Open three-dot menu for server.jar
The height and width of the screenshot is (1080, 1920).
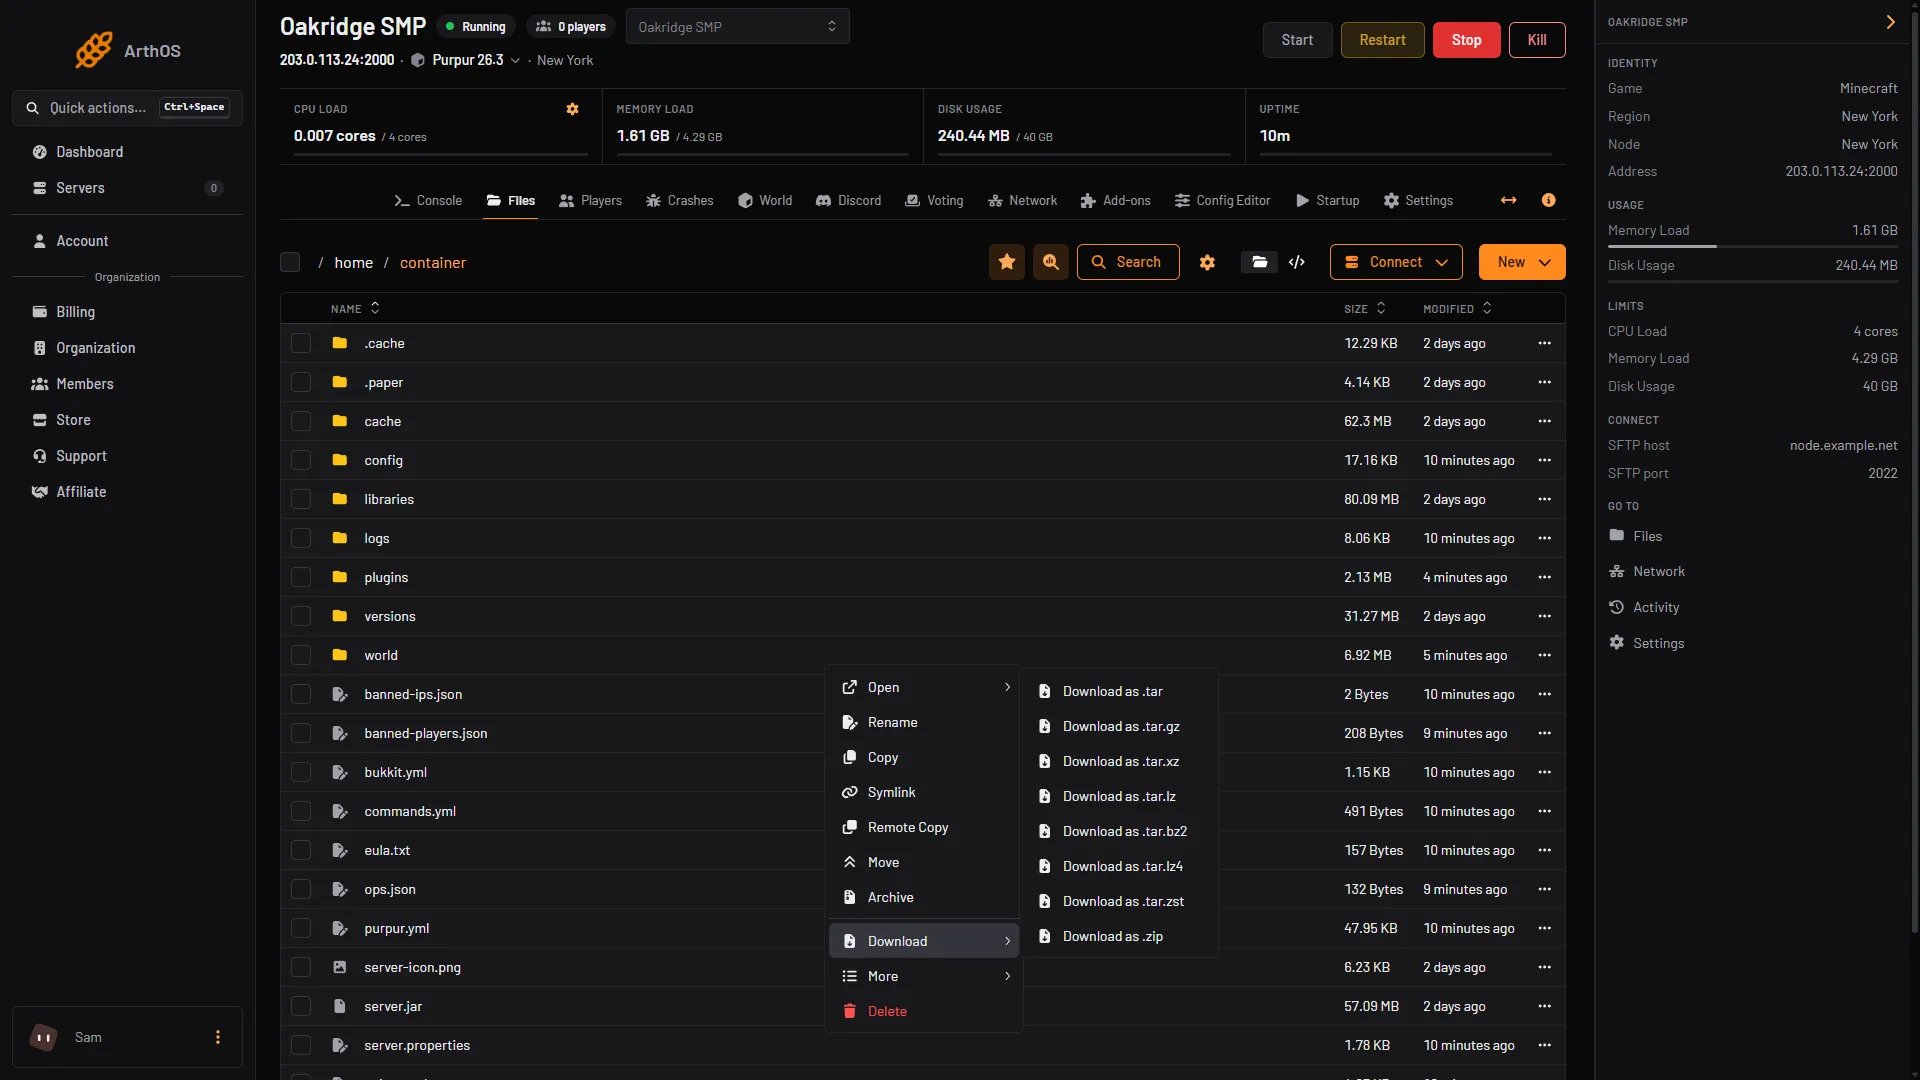[1545, 1006]
